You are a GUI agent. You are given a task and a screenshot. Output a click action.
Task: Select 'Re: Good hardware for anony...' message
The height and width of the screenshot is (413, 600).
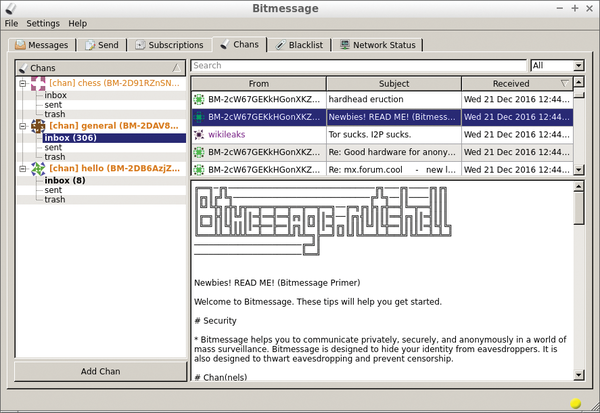tap(392, 152)
